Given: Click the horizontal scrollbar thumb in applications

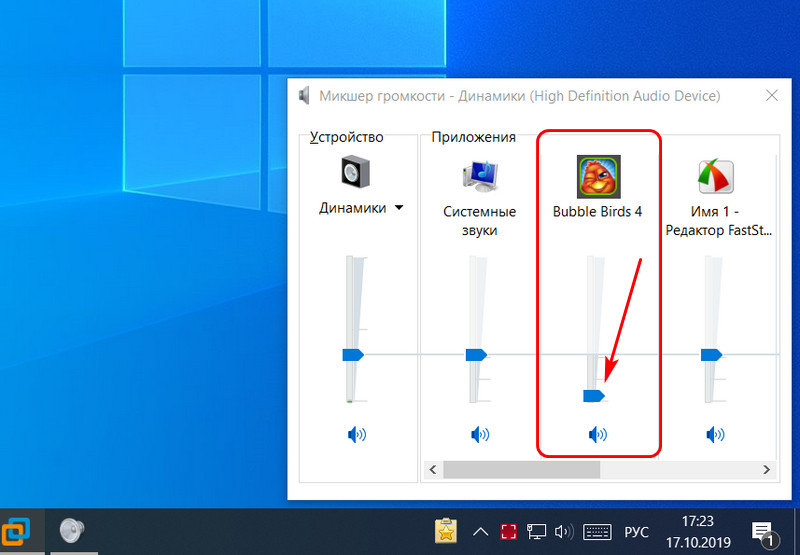Looking at the screenshot, I should (521, 469).
